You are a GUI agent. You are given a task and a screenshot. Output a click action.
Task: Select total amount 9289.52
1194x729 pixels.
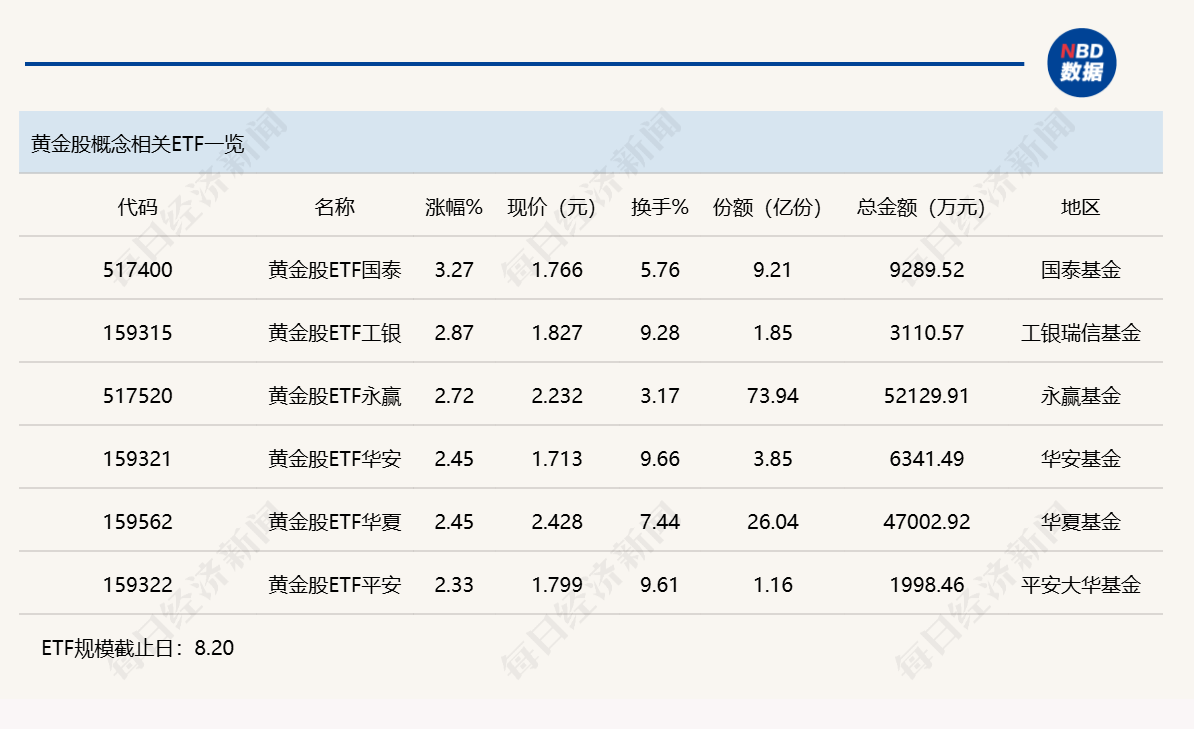[927, 270]
